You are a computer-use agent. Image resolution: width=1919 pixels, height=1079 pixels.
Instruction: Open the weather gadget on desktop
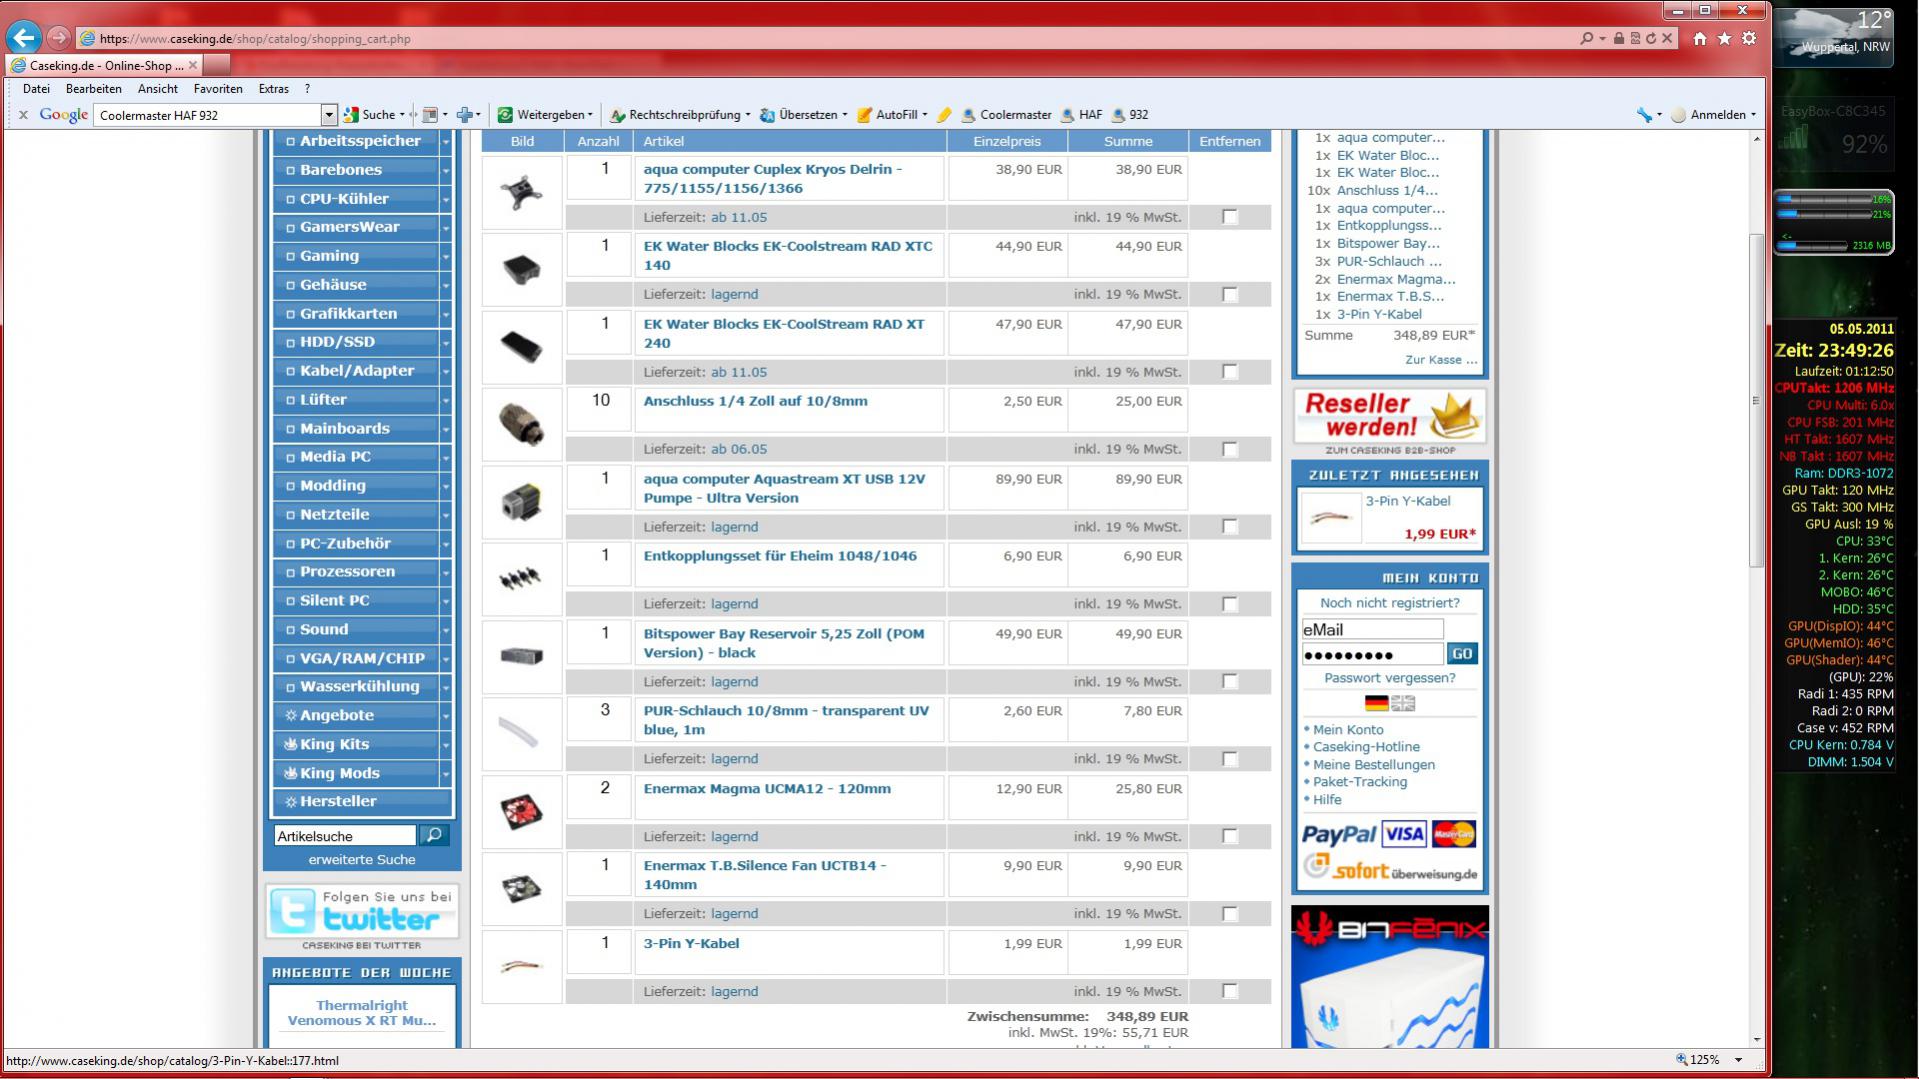[x=1834, y=36]
